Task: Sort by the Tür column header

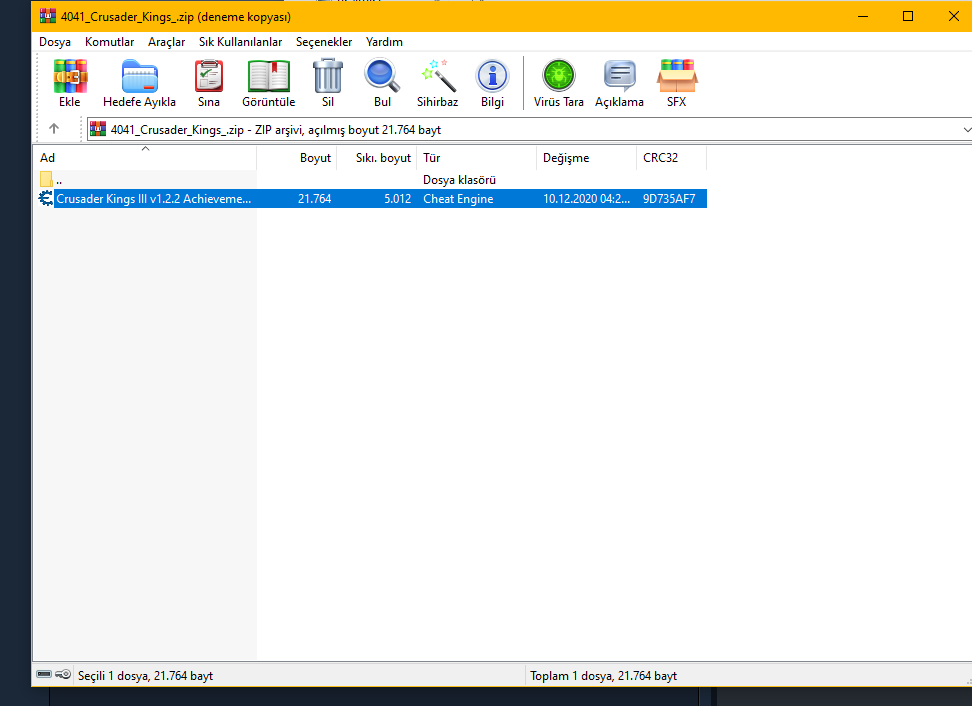Action: point(477,157)
